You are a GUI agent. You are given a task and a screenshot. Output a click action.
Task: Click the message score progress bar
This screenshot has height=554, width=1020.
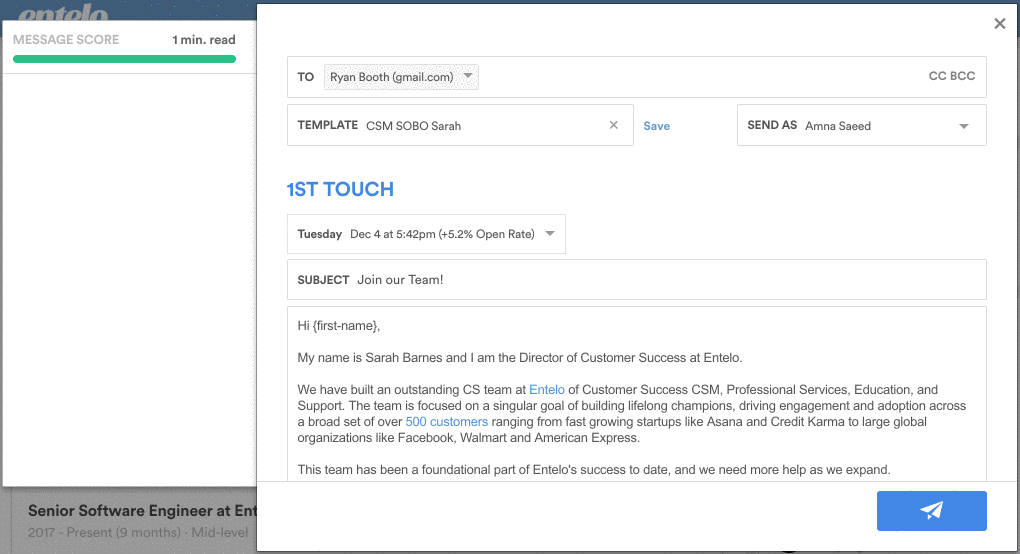(124, 59)
